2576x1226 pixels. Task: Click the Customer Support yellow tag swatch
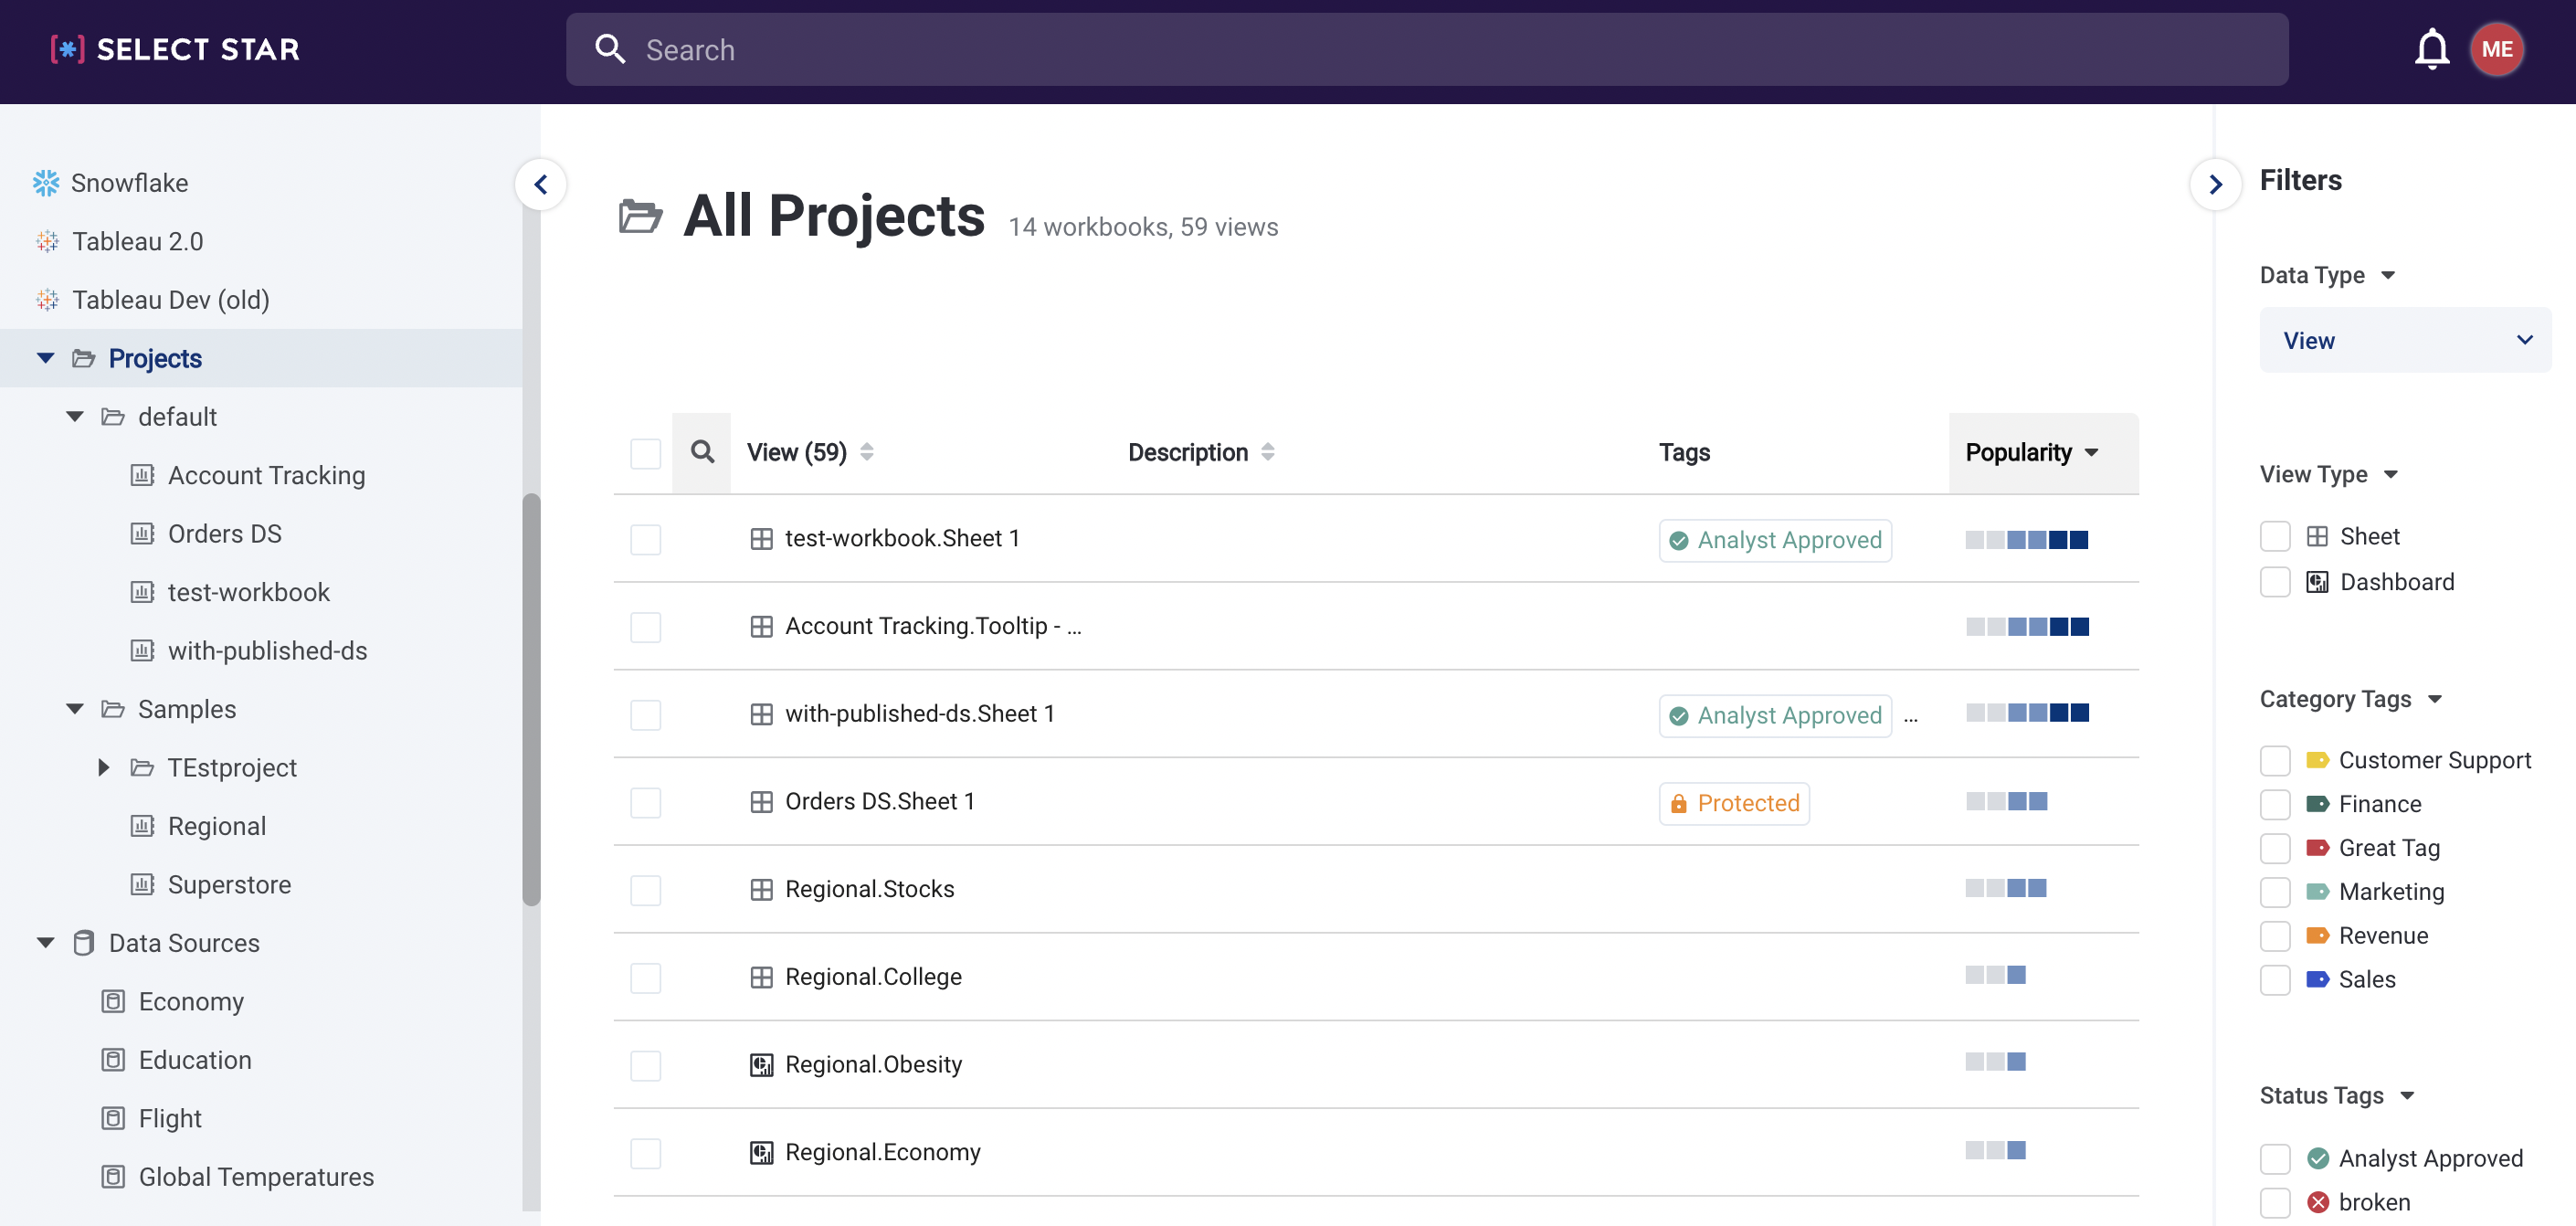pyautogui.click(x=2317, y=760)
